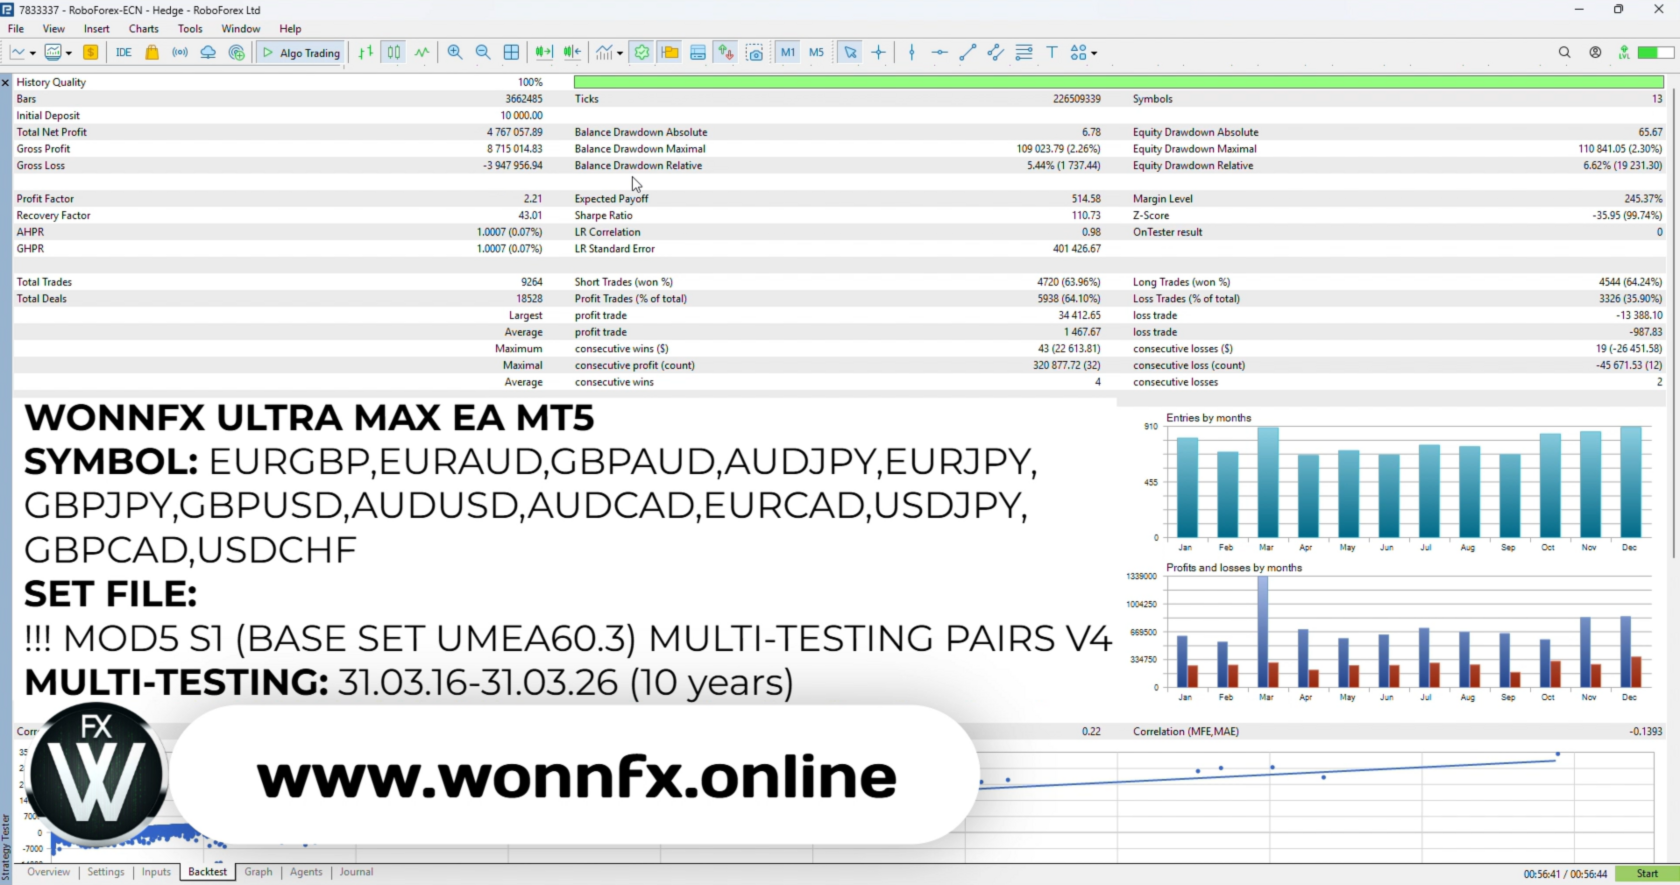The height and width of the screenshot is (885, 1680).
Task: Switch to the Agents tab
Action: (306, 872)
